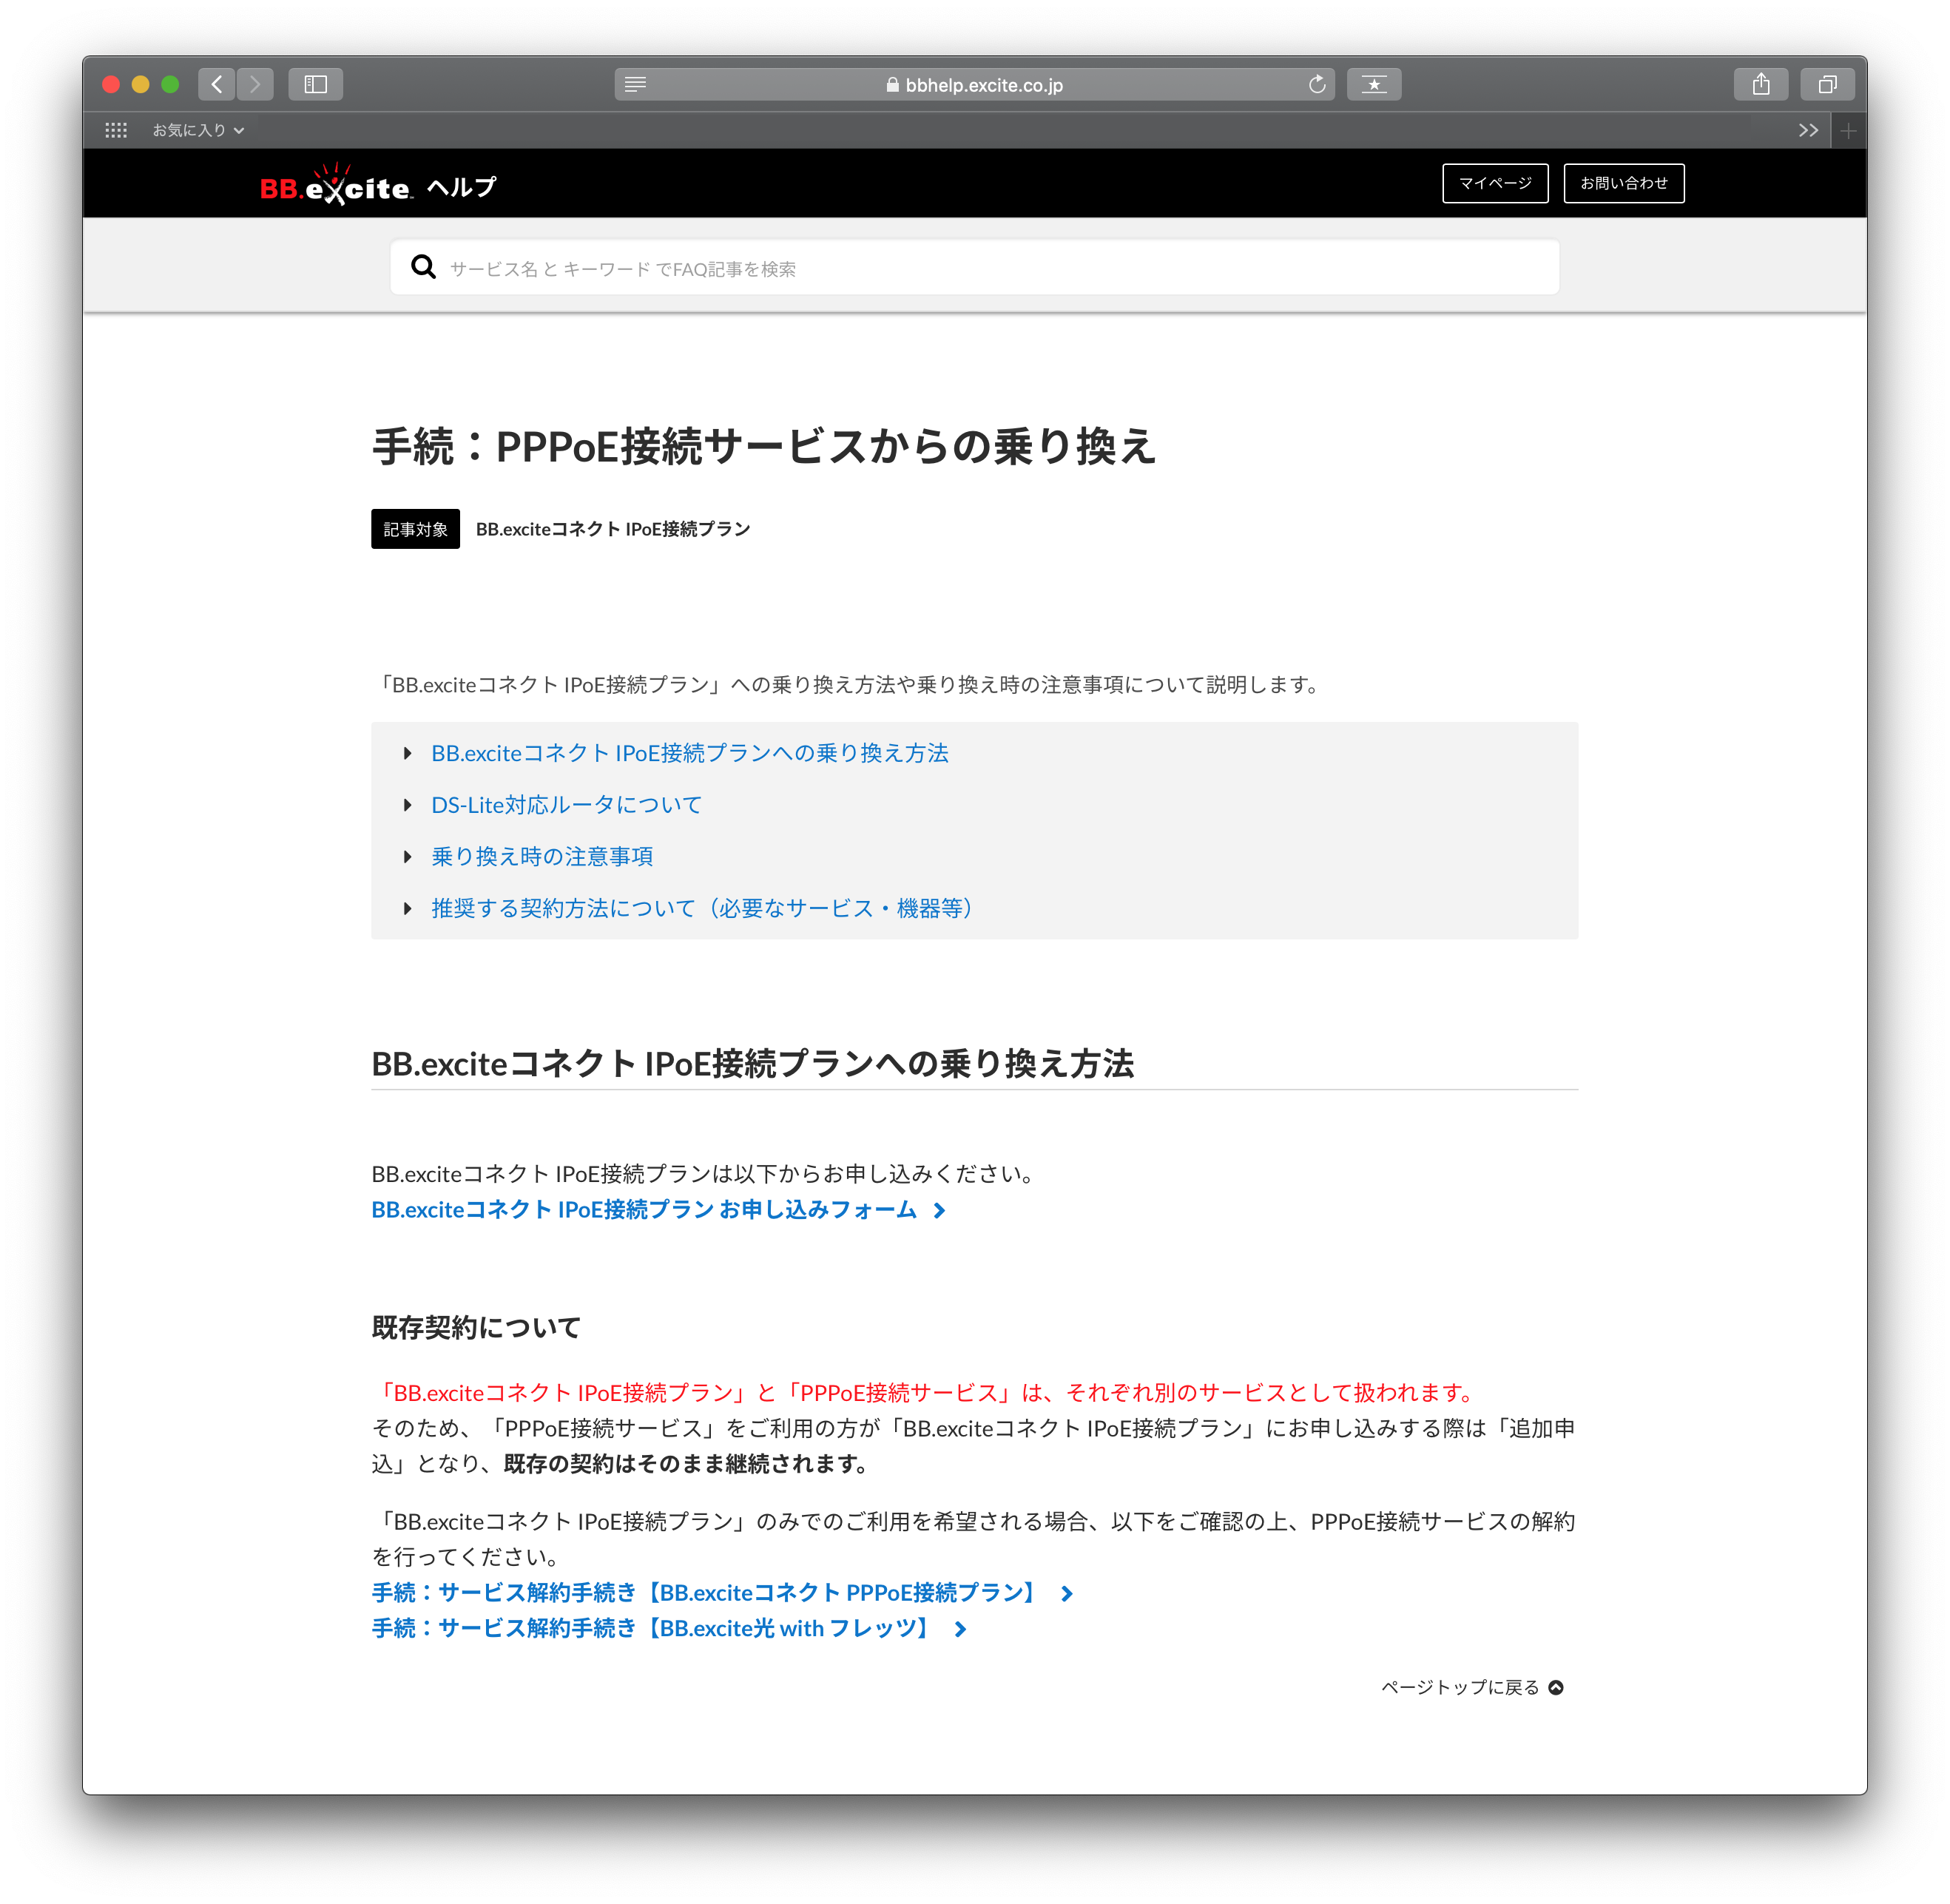
Task: Click the address bar bbhelp.excite.co.jp
Action: 975,85
